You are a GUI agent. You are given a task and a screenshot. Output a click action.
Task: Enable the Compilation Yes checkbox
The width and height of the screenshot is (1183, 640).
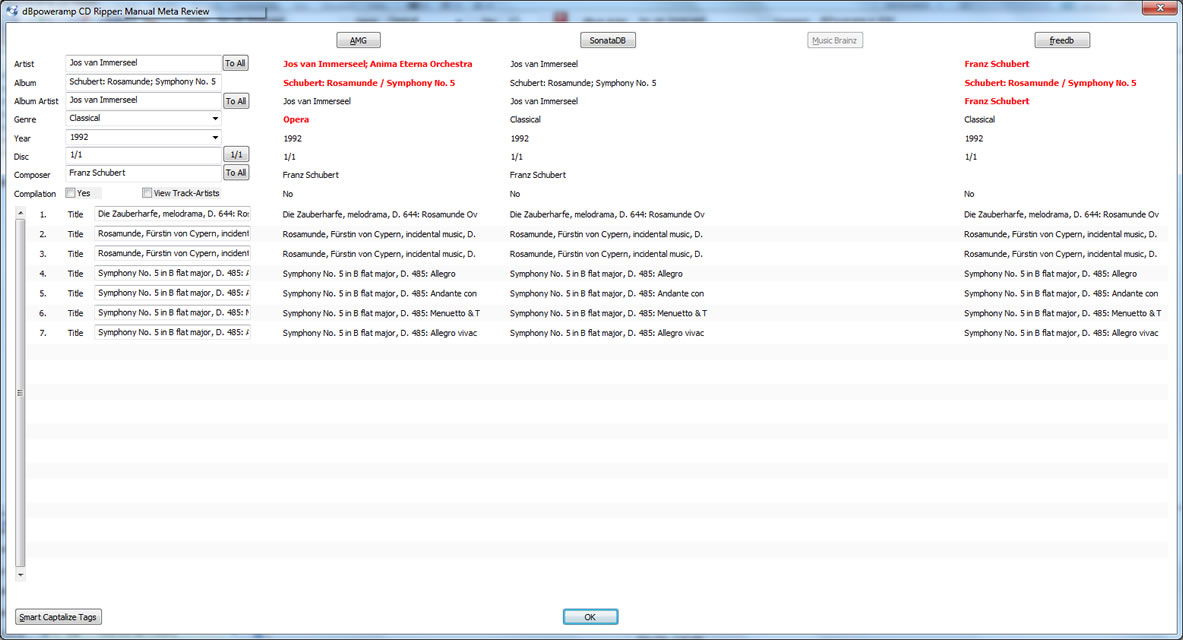pyautogui.click(x=71, y=193)
